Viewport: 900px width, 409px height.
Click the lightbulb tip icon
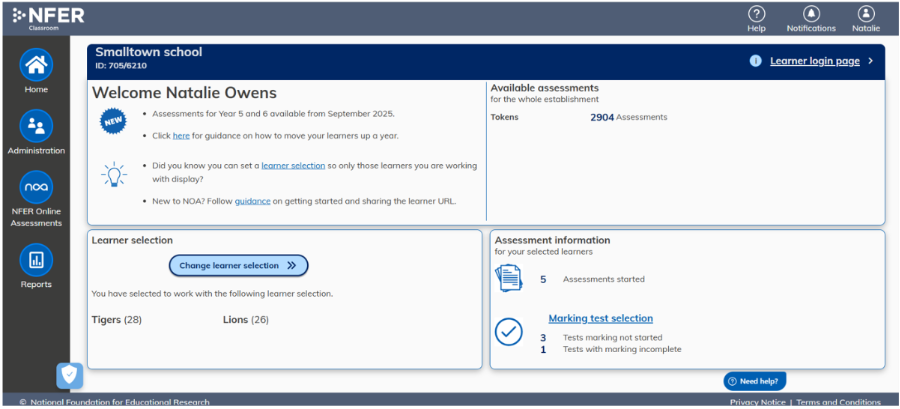tap(114, 174)
